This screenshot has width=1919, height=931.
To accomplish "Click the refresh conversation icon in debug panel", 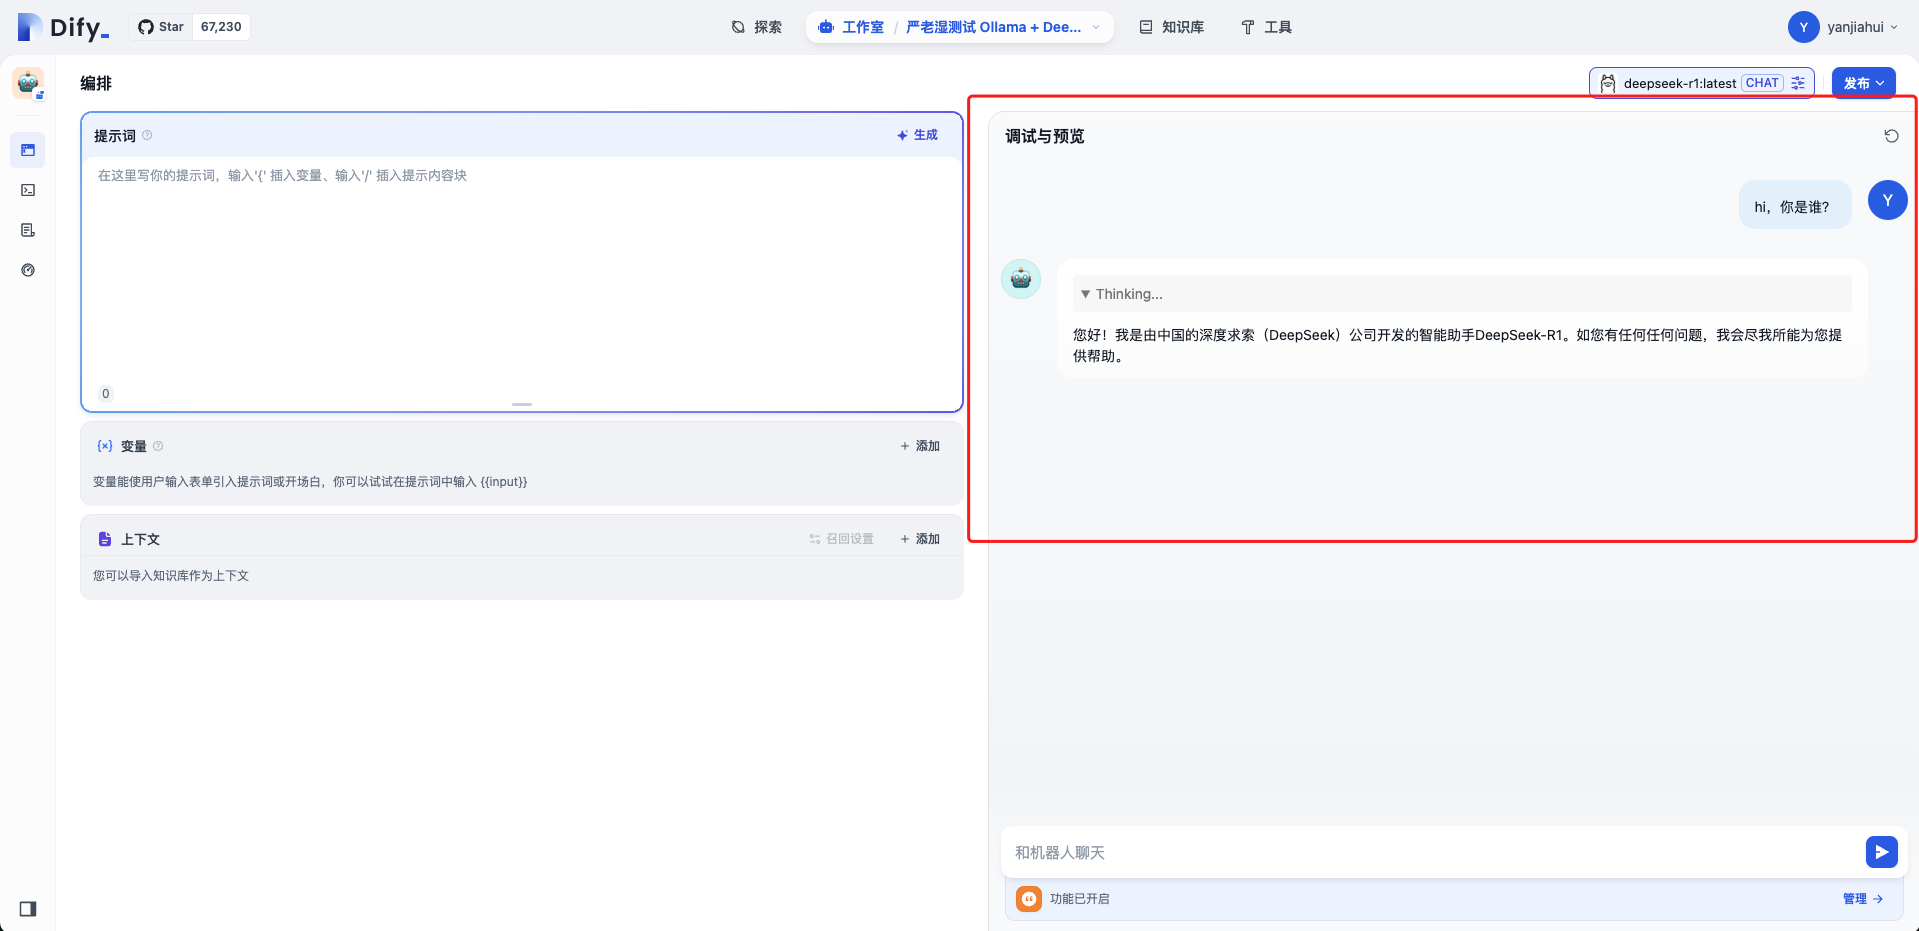I will point(1891,136).
